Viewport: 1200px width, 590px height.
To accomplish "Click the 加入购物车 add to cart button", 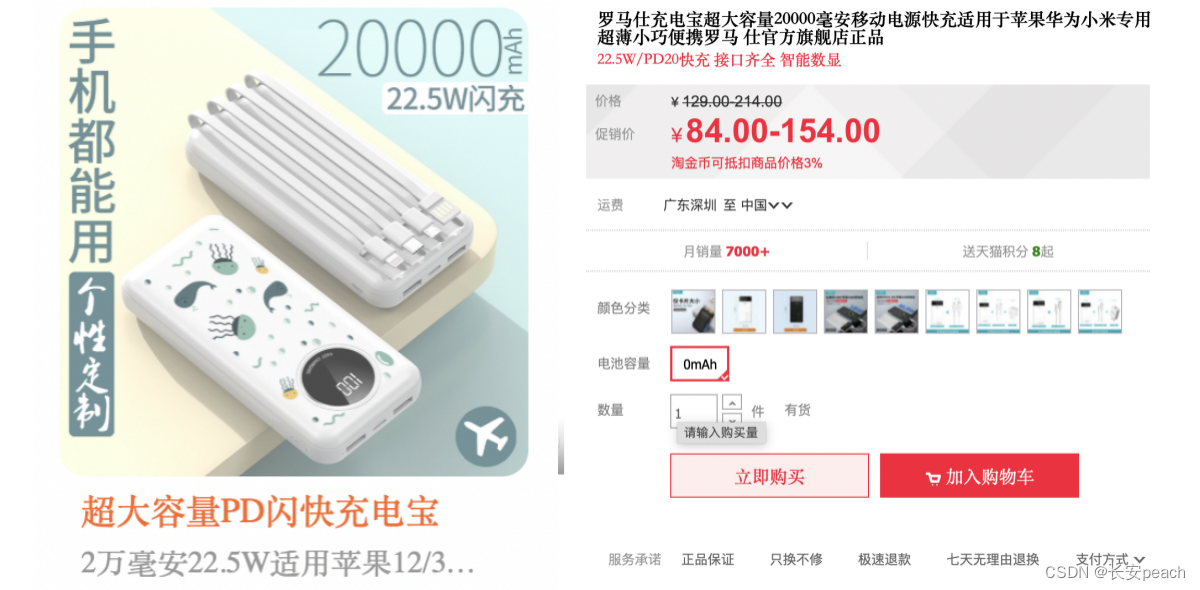I will pyautogui.click(x=979, y=476).
